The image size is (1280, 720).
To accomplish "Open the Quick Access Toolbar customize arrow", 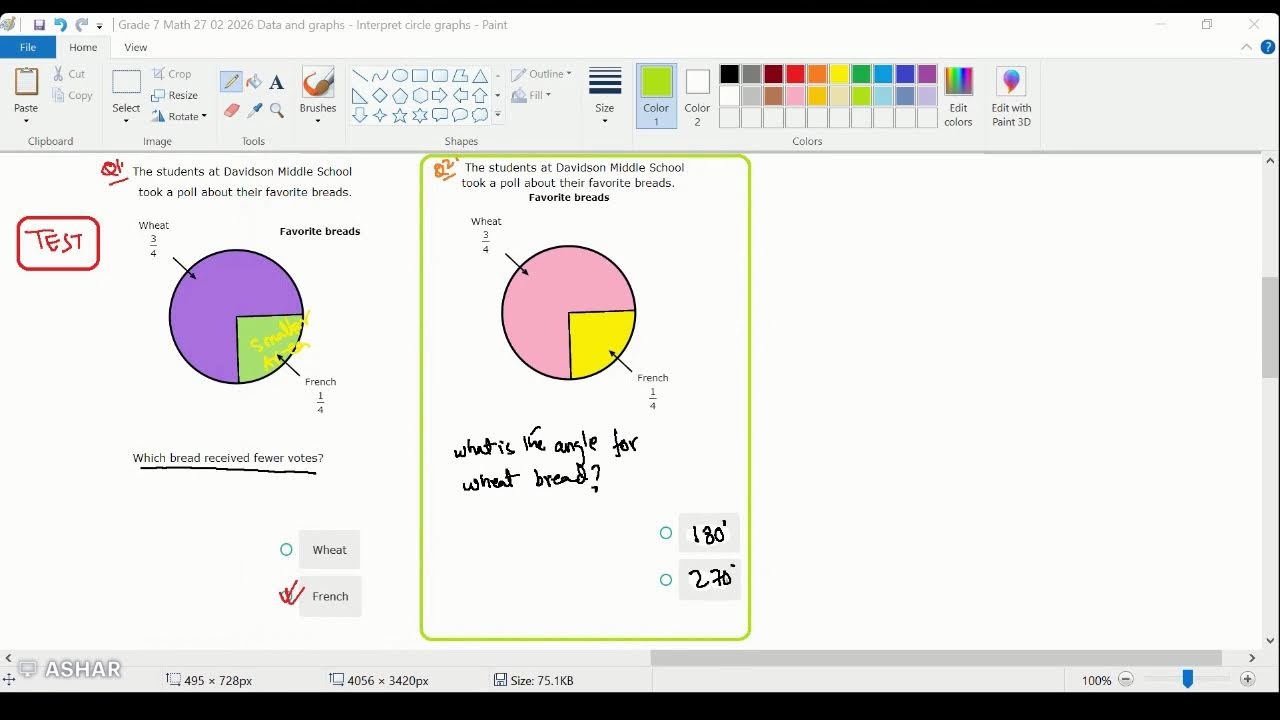I will (x=99, y=25).
